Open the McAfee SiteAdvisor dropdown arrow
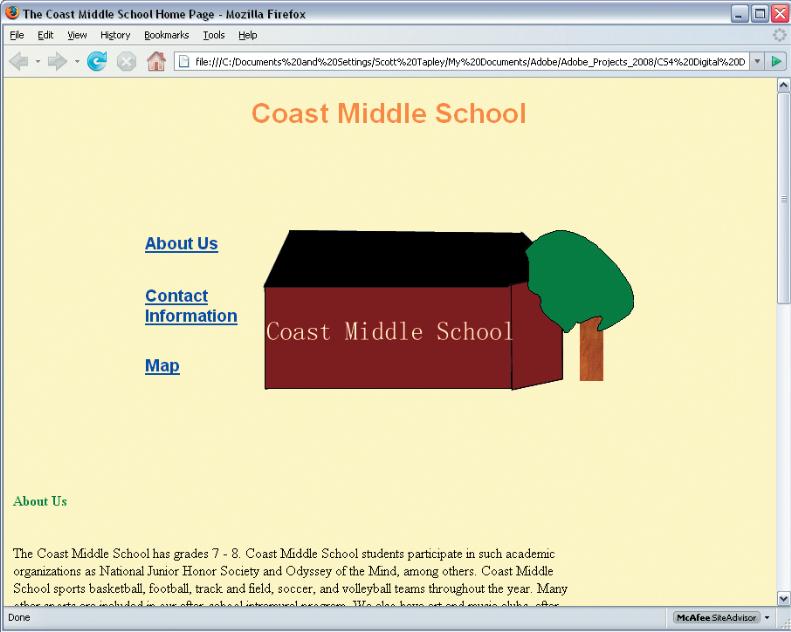 point(767,617)
